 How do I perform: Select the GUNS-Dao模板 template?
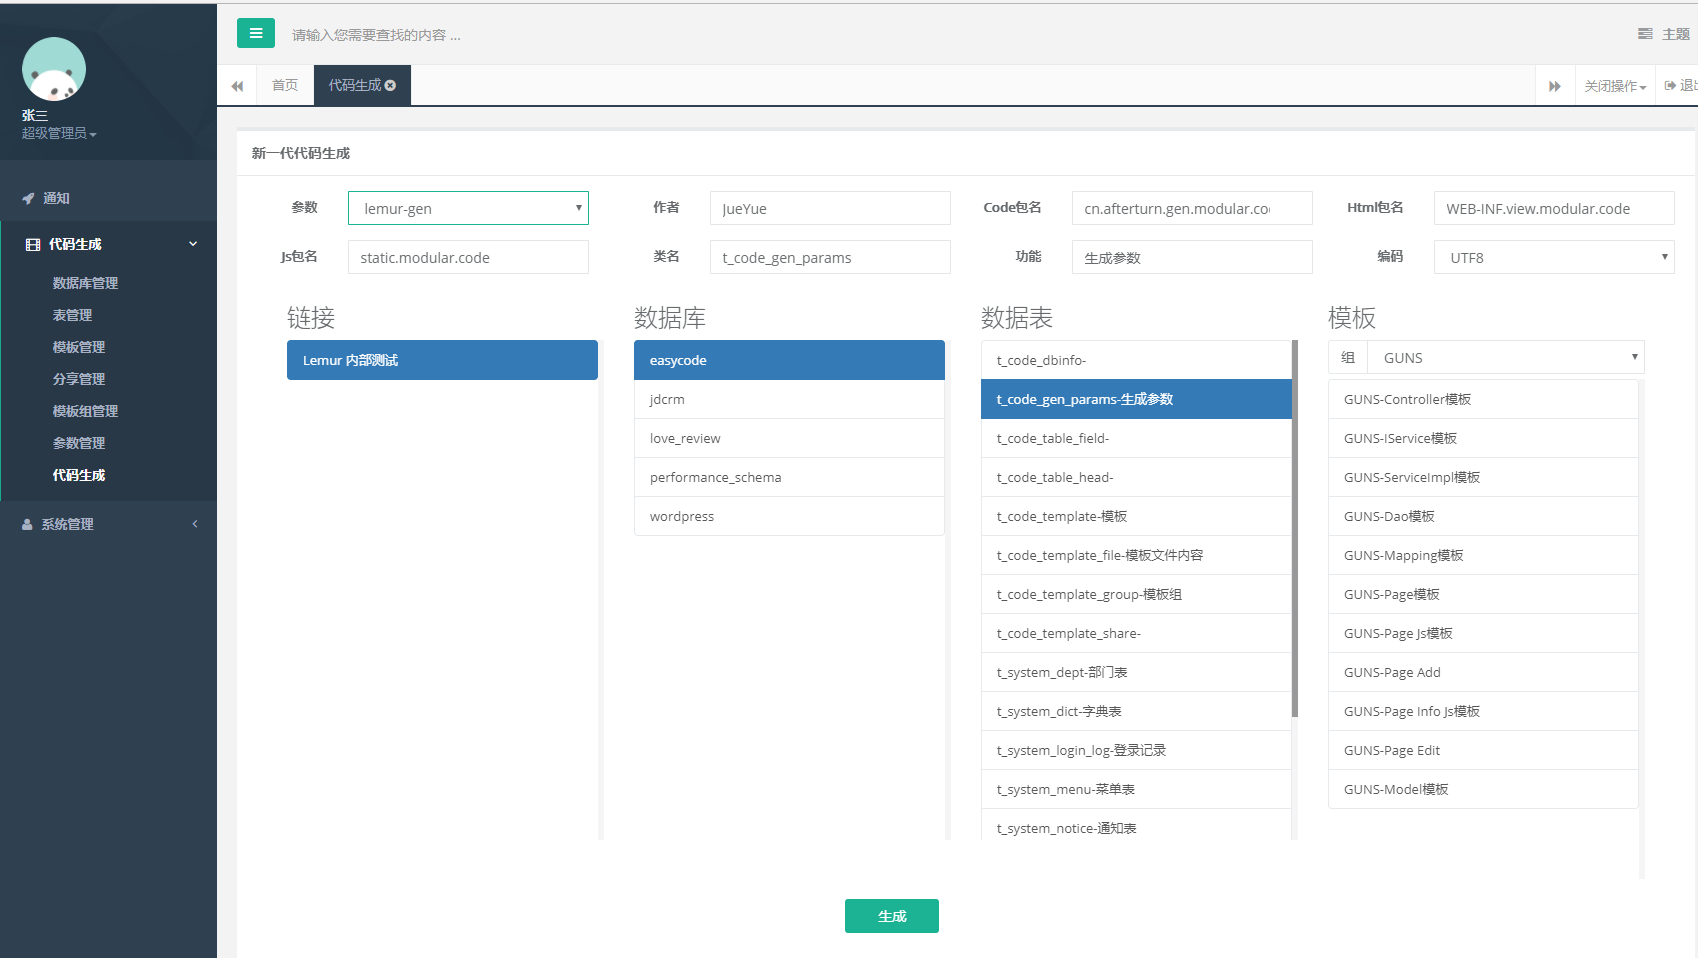click(x=1483, y=516)
